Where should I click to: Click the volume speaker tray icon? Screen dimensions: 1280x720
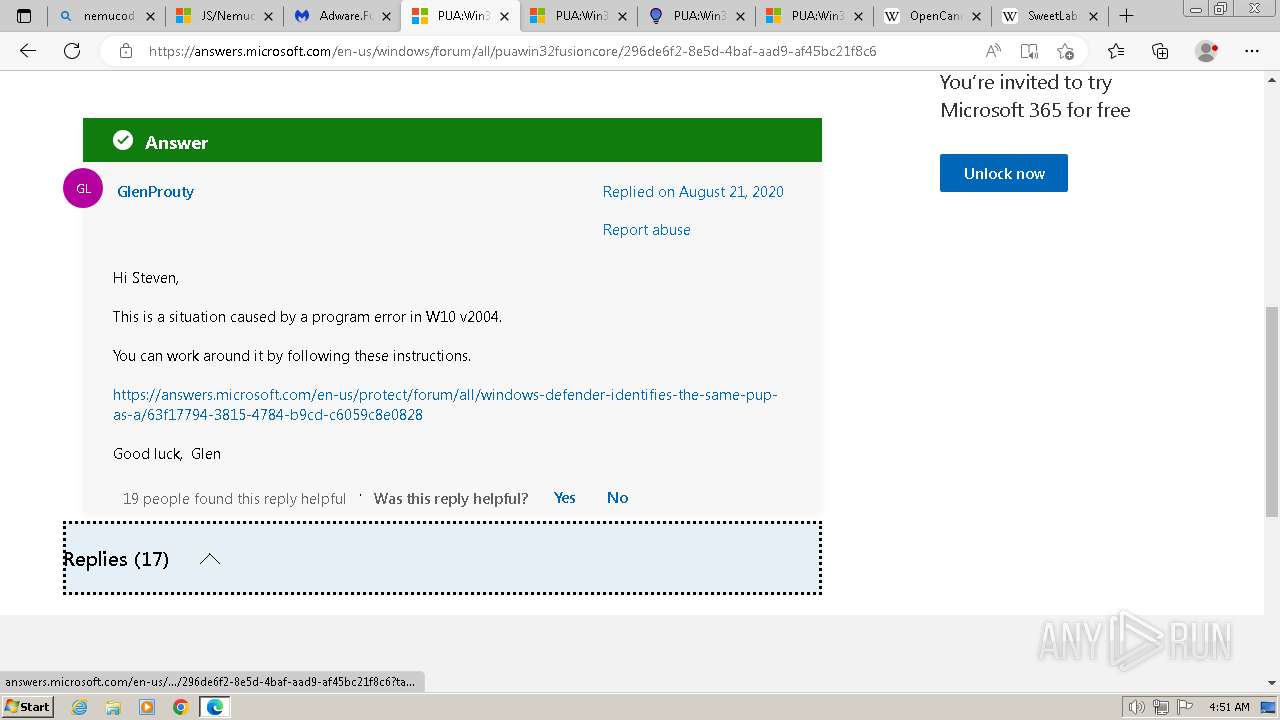[1137, 707]
